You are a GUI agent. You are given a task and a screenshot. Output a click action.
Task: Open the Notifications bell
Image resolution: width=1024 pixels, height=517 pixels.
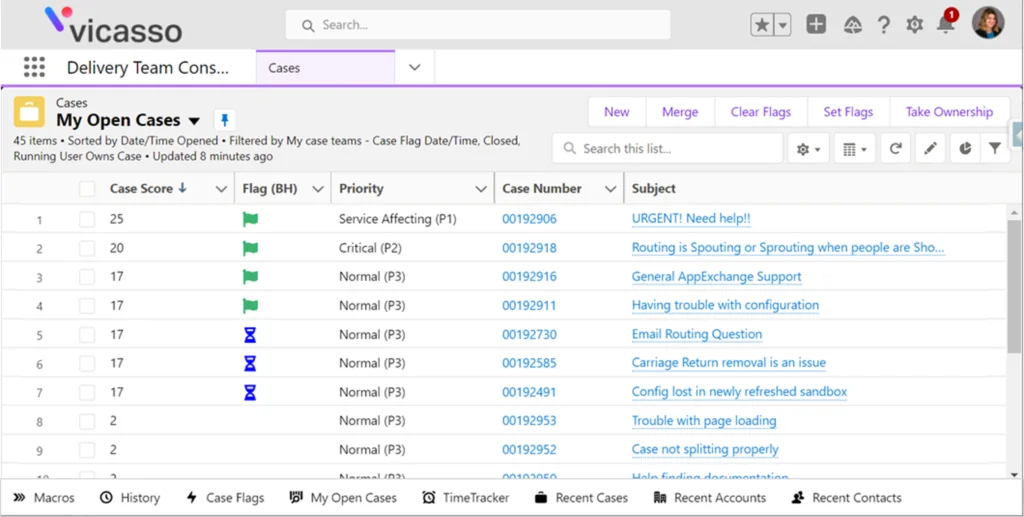945,25
